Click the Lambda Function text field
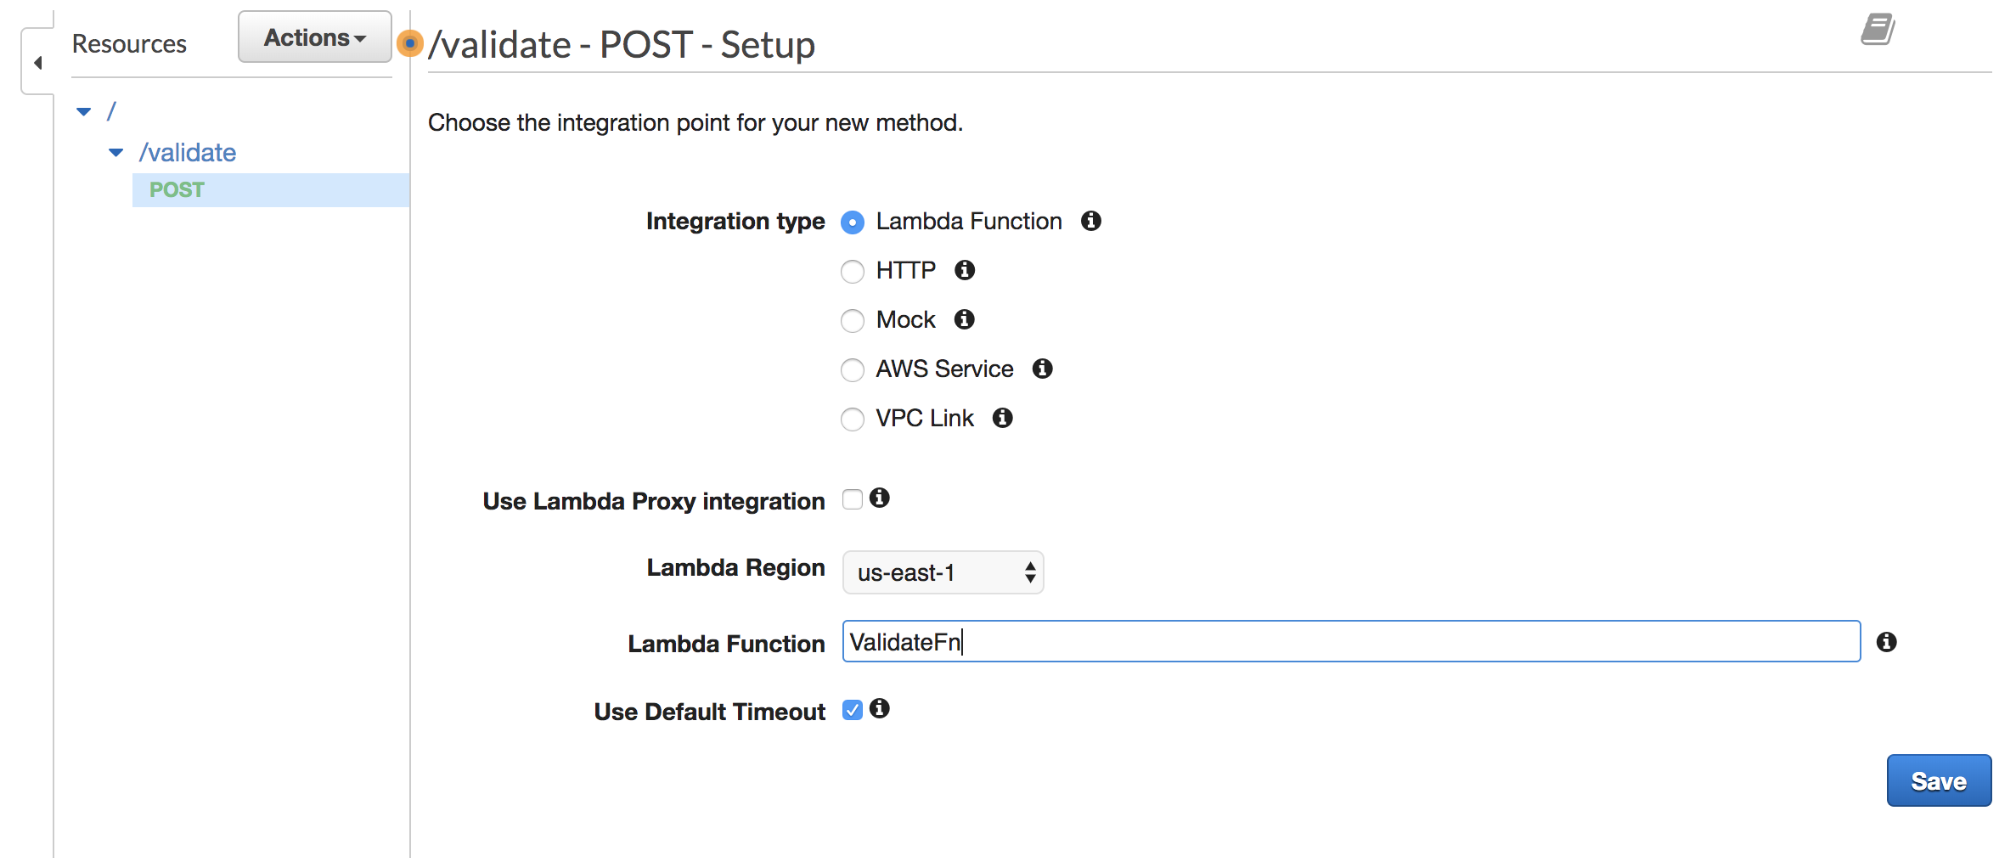The width and height of the screenshot is (1999, 858). pyautogui.click(x=1350, y=642)
